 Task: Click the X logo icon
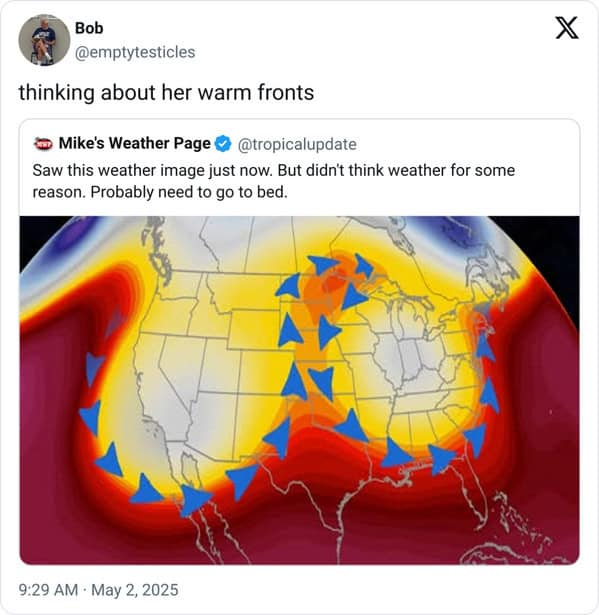click(567, 28)
